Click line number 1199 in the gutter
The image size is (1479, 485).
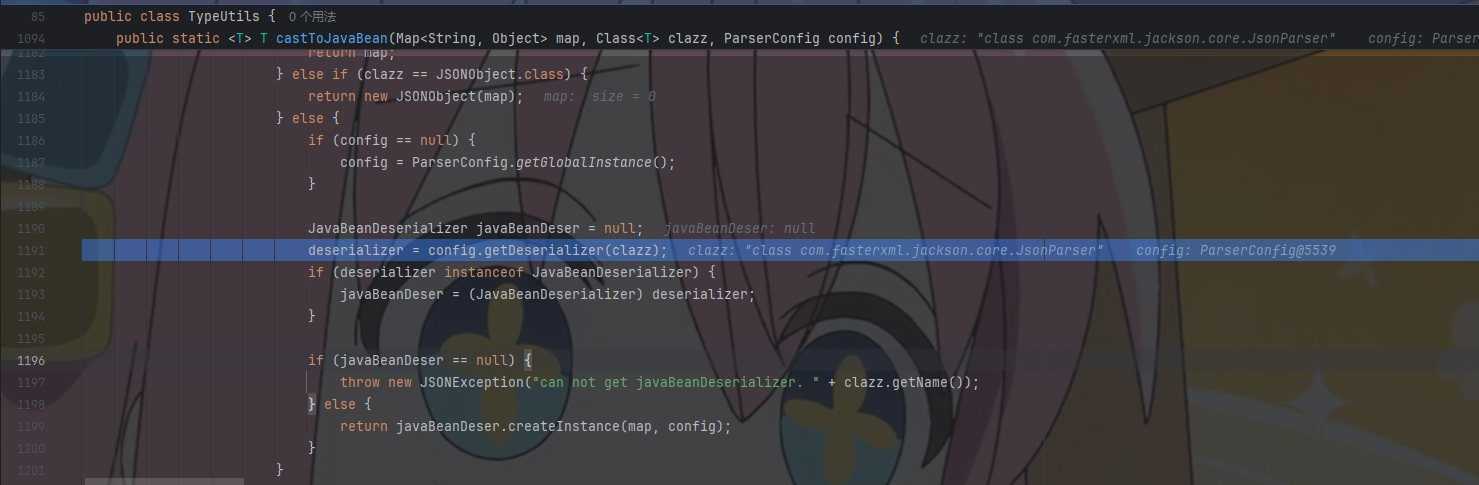click(30, 426)
